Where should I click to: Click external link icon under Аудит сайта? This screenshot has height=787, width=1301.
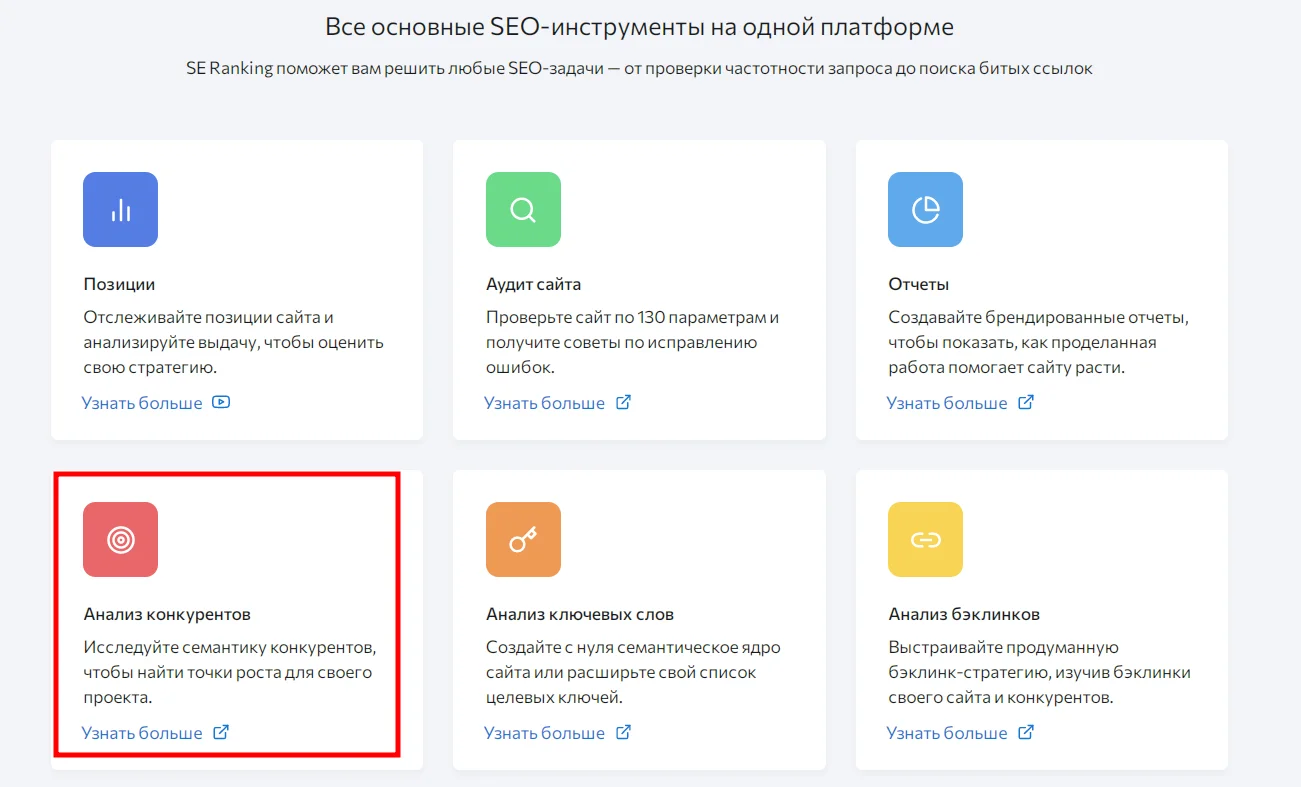click(x=623, y=403)
